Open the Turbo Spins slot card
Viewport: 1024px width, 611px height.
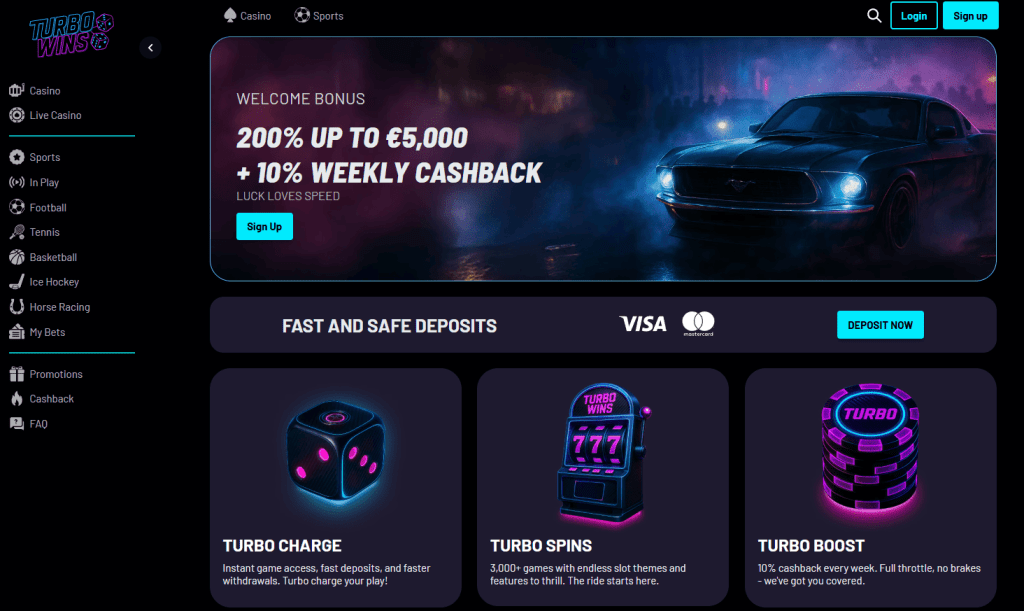[602, 487]
